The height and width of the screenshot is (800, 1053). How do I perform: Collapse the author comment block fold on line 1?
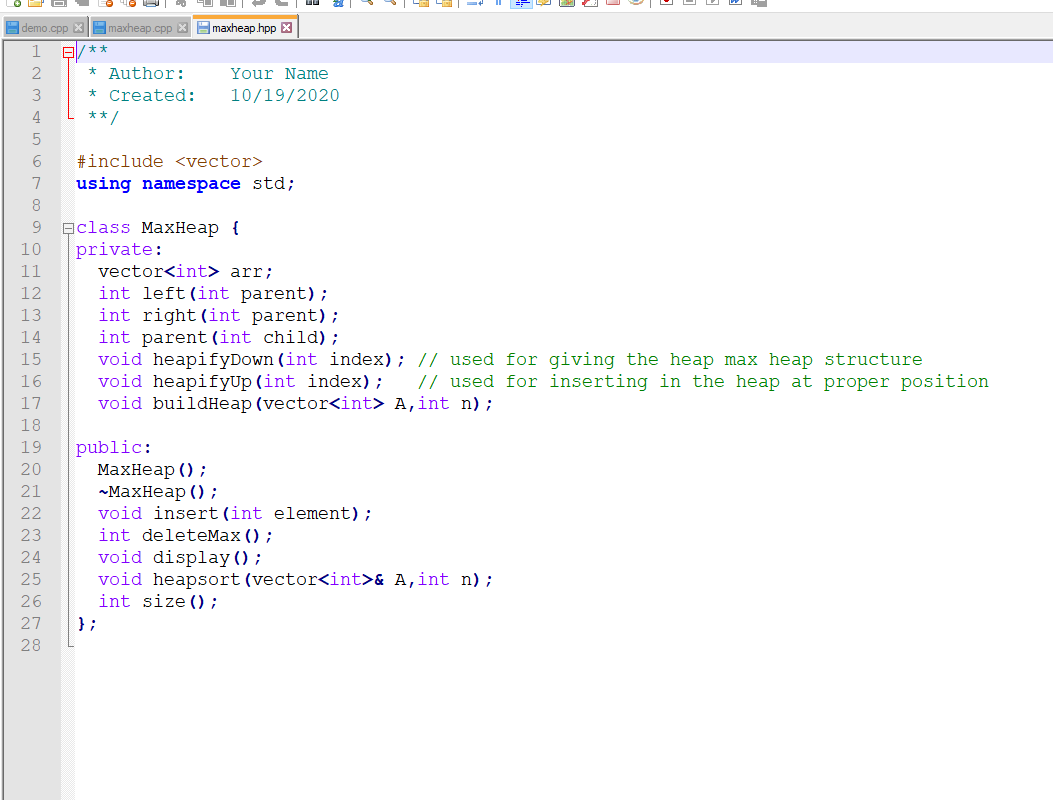[x=67, y=50]
